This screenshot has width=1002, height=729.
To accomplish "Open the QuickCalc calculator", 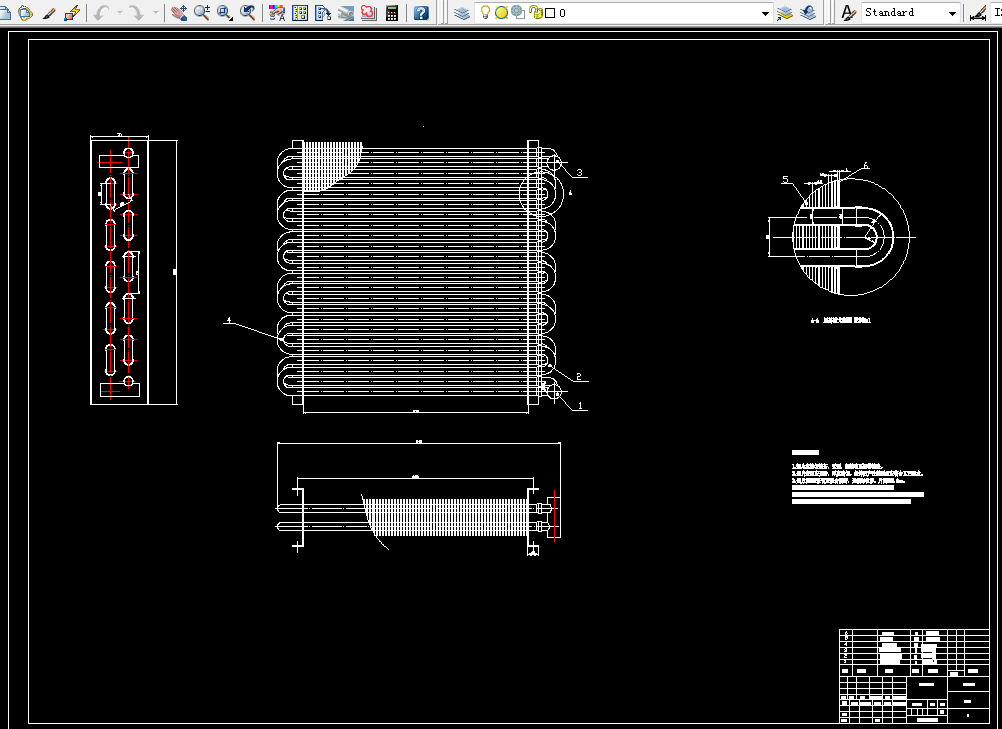I will [x=392, y=13].
